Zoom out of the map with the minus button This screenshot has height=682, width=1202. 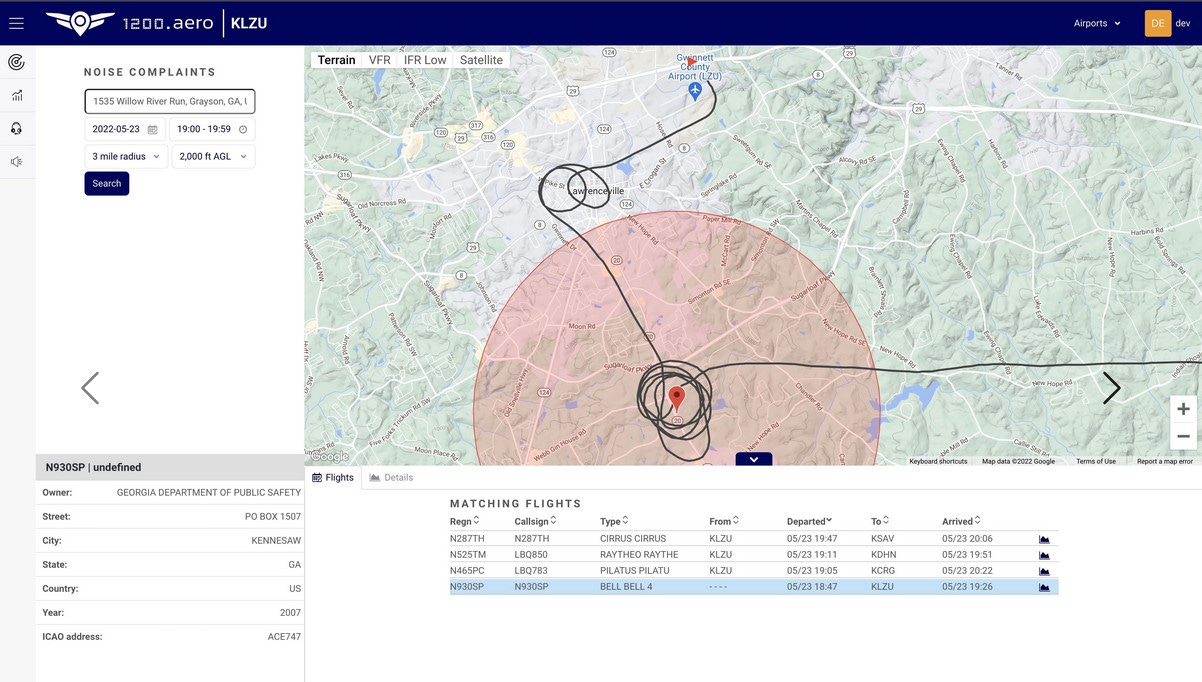[1183, 436]
